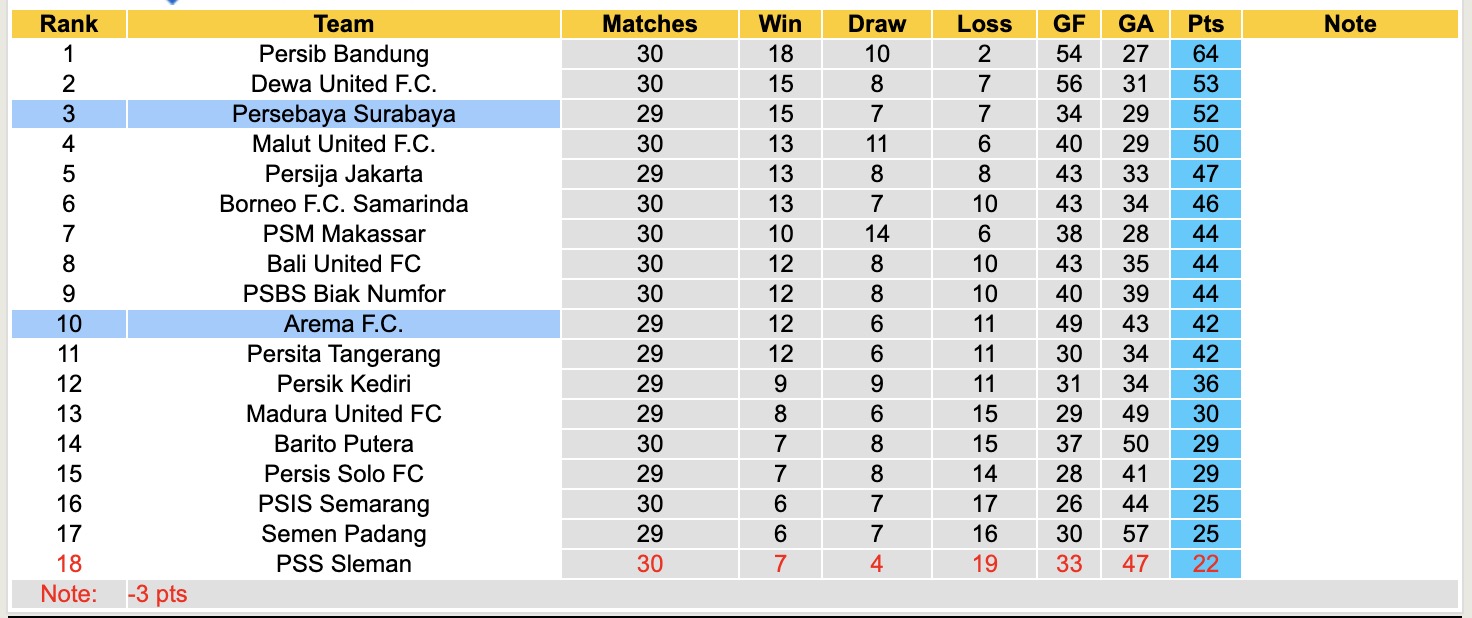1472x618 pixels.
Task: Click the Note column header
Action: [x=1349, y=24]
